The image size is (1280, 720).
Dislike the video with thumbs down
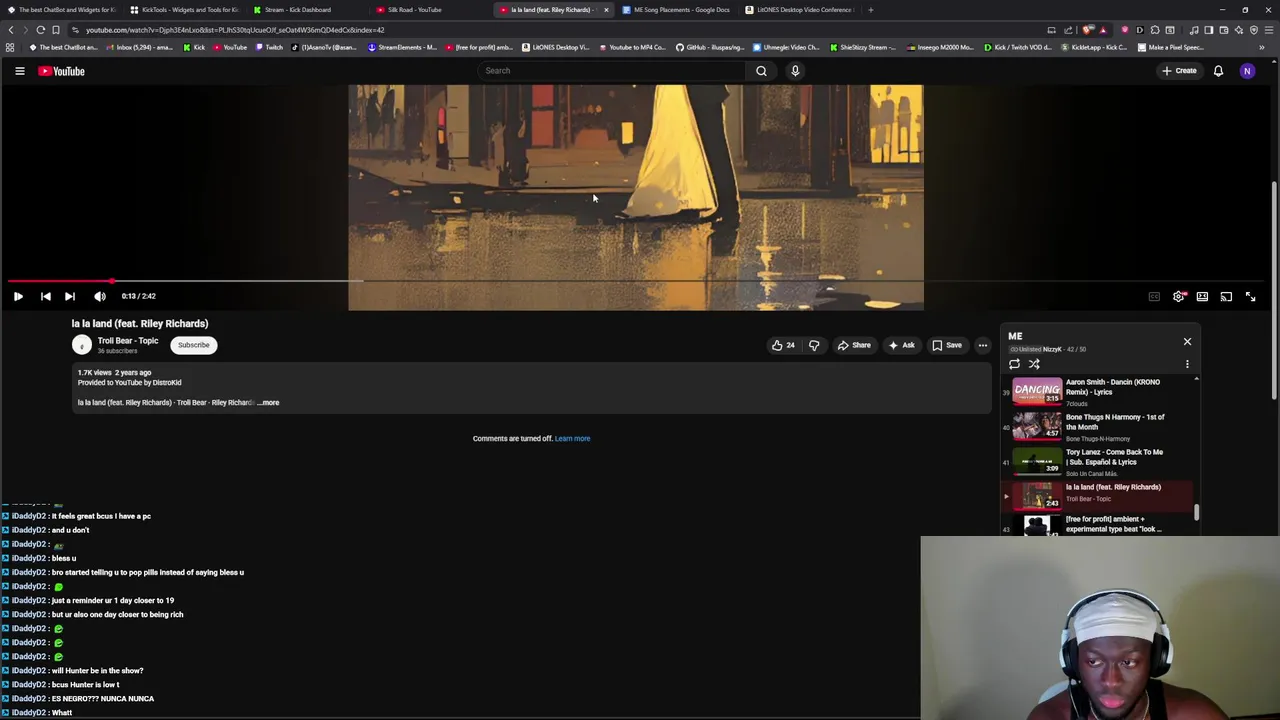(814, 345)
